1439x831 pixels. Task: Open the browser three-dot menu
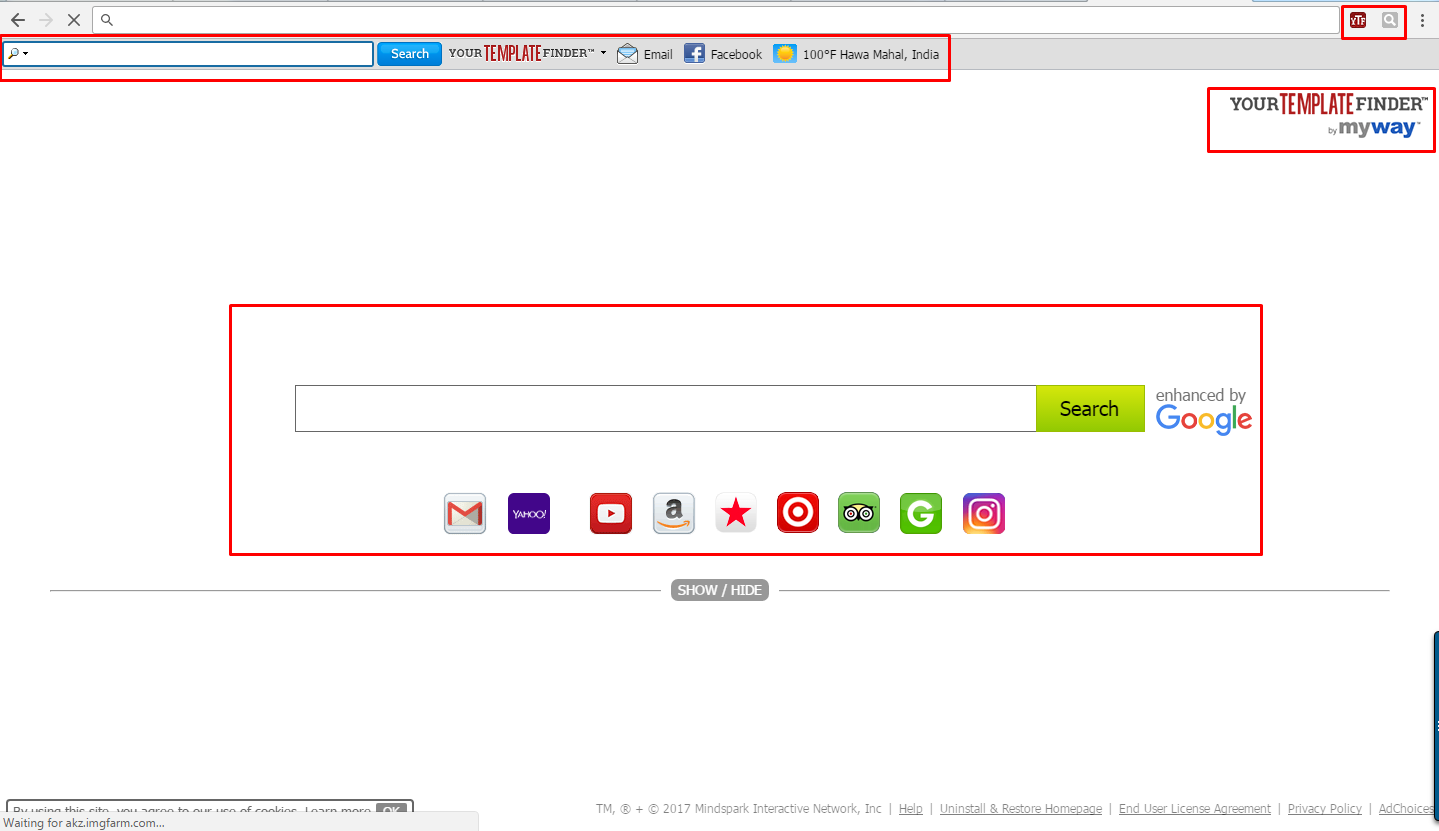pos(1422,20)
